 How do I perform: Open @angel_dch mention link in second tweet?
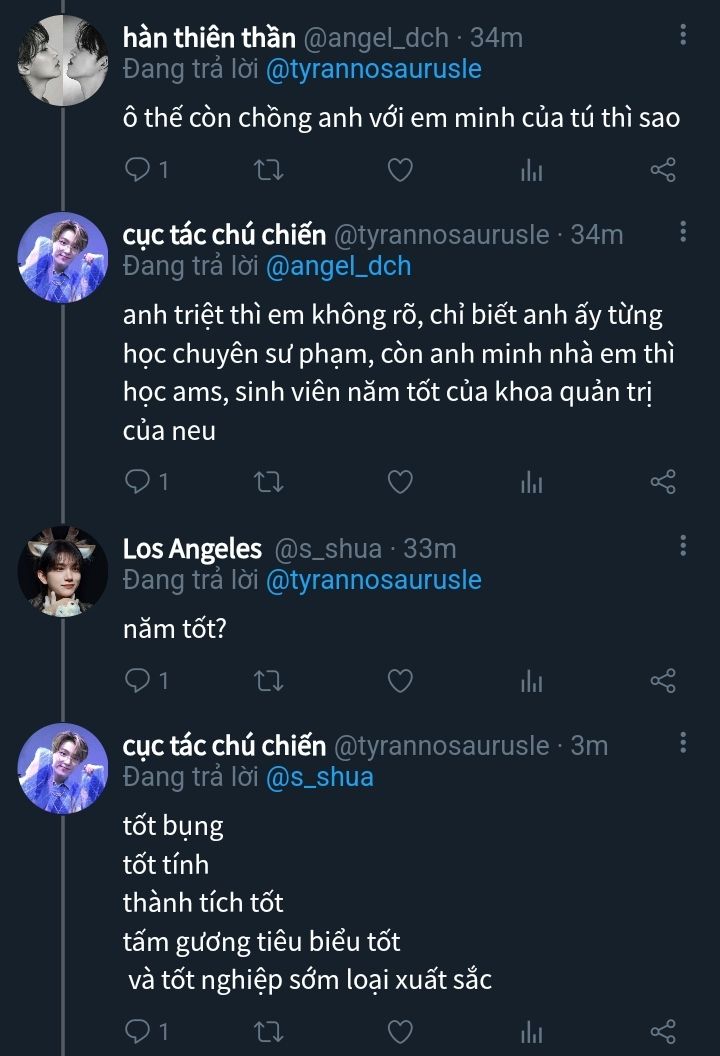[x=337, y=267]
